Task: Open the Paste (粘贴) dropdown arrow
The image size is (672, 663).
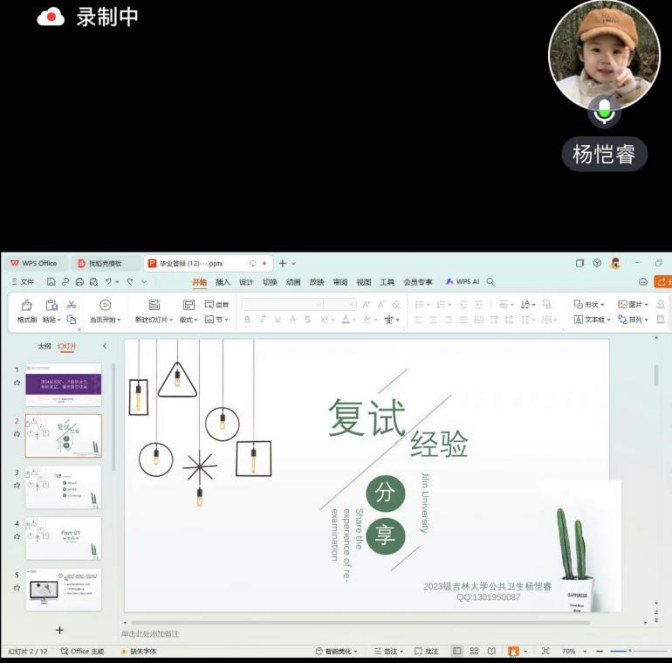Action: coord(58,320)
